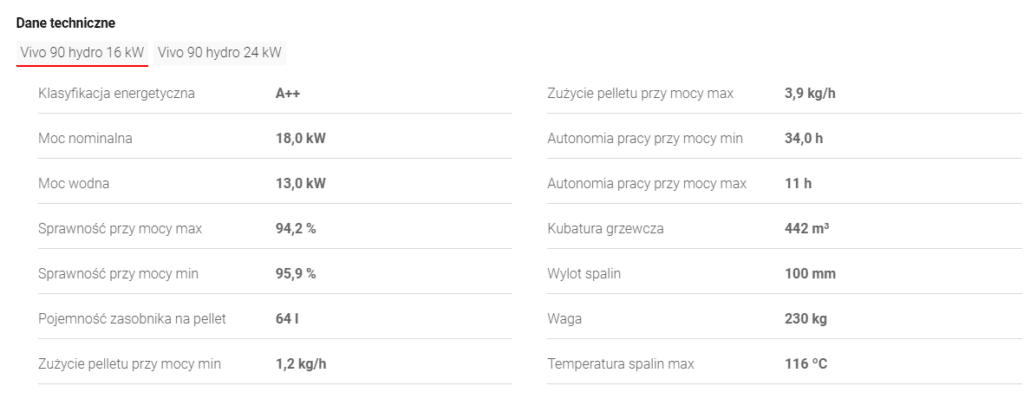The height and width of the screenshot is (399, 1024).
Task: Select the 230 kg weight value
Action: coord(806,319)
